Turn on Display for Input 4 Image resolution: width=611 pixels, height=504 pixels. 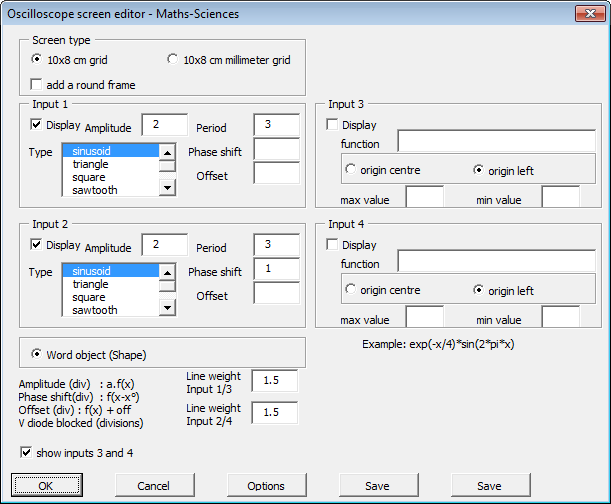pyautogui.click(x=334, y=245)
